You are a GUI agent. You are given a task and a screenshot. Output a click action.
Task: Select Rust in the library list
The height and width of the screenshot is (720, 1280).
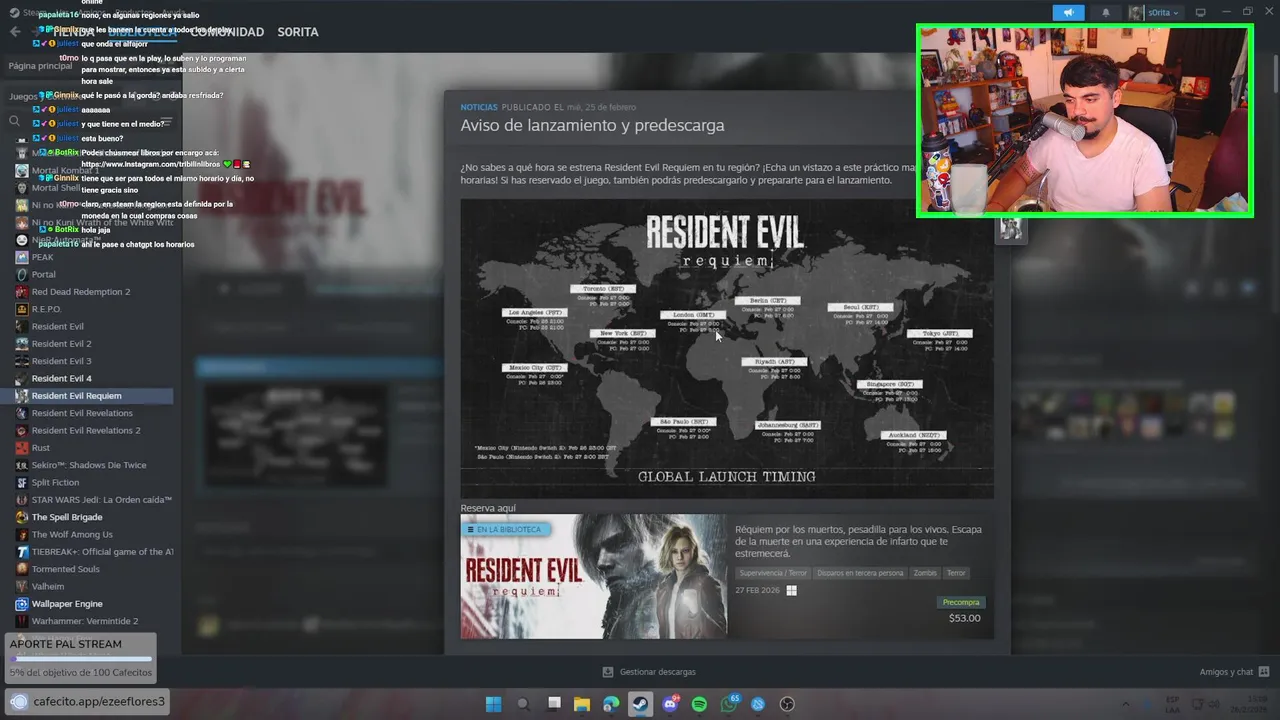click(40, 448)
